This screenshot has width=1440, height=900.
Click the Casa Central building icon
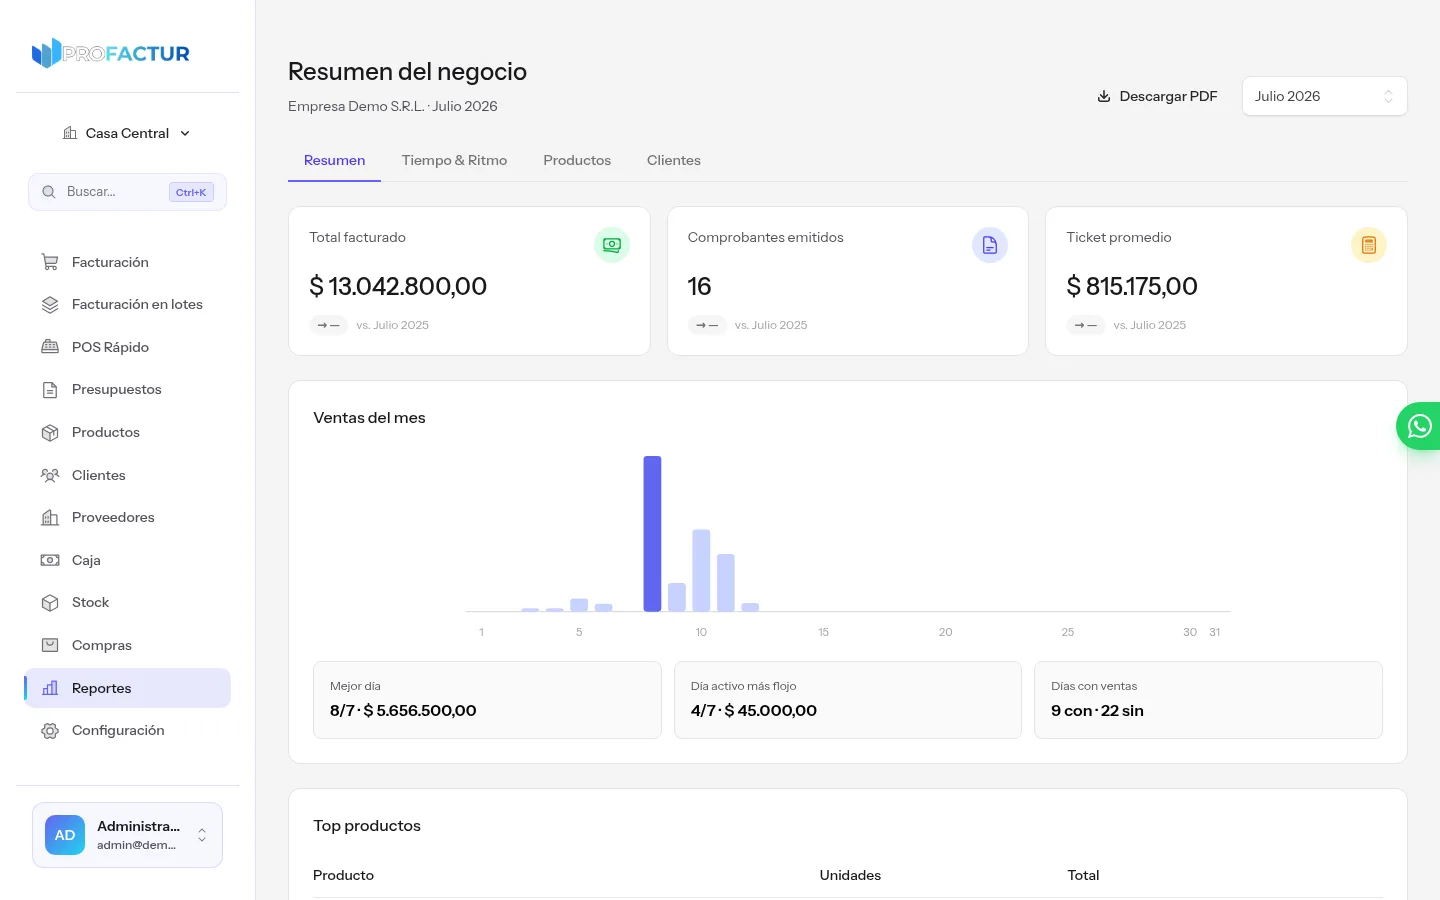70,133
